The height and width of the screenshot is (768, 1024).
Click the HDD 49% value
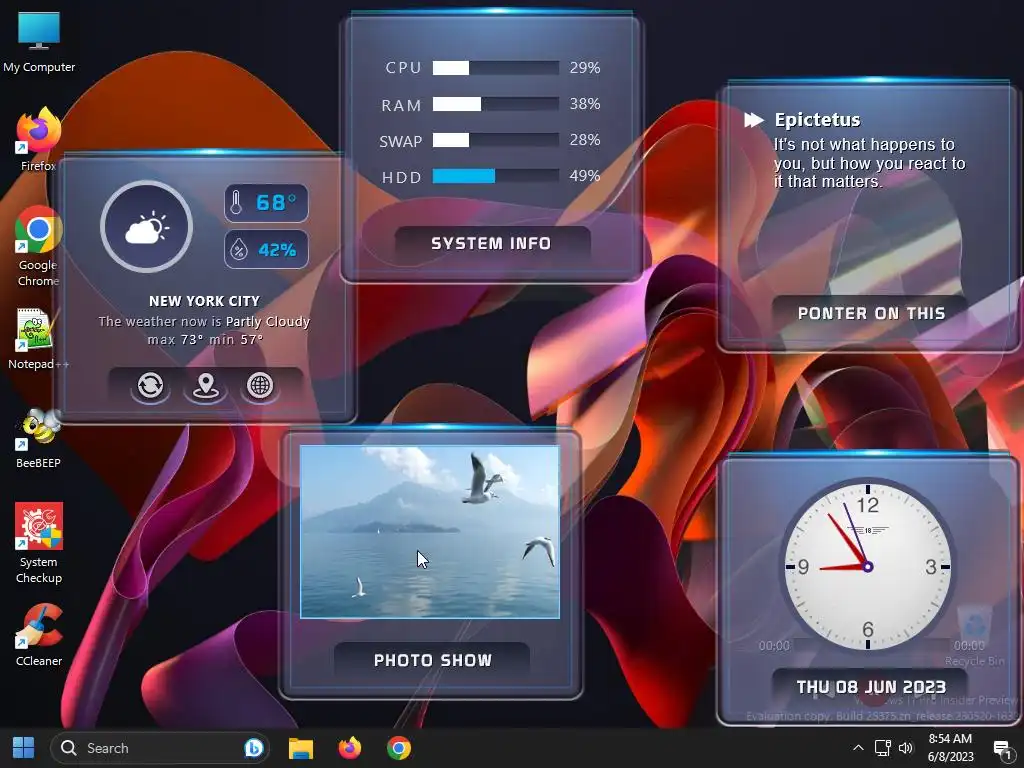pos(584,176)
